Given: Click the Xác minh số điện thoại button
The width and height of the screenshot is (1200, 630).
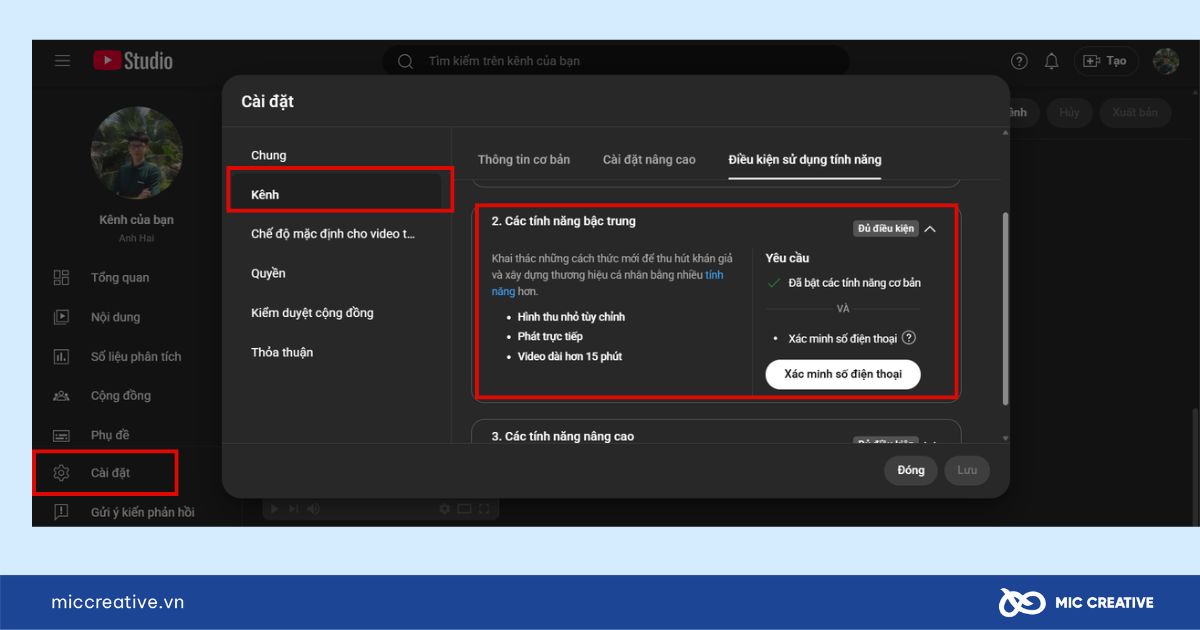Looking at the screenshot, I should (x=843, y=374).
